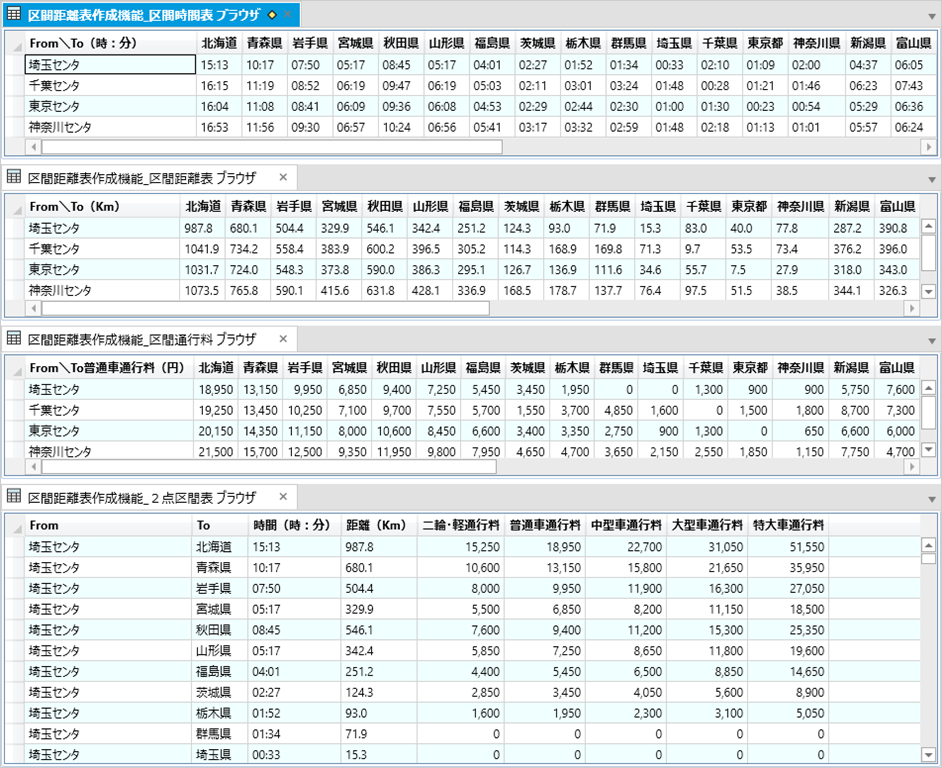Click the table icon on the 2点区間表 tab
942x768 pixels.
click(14, 496)
